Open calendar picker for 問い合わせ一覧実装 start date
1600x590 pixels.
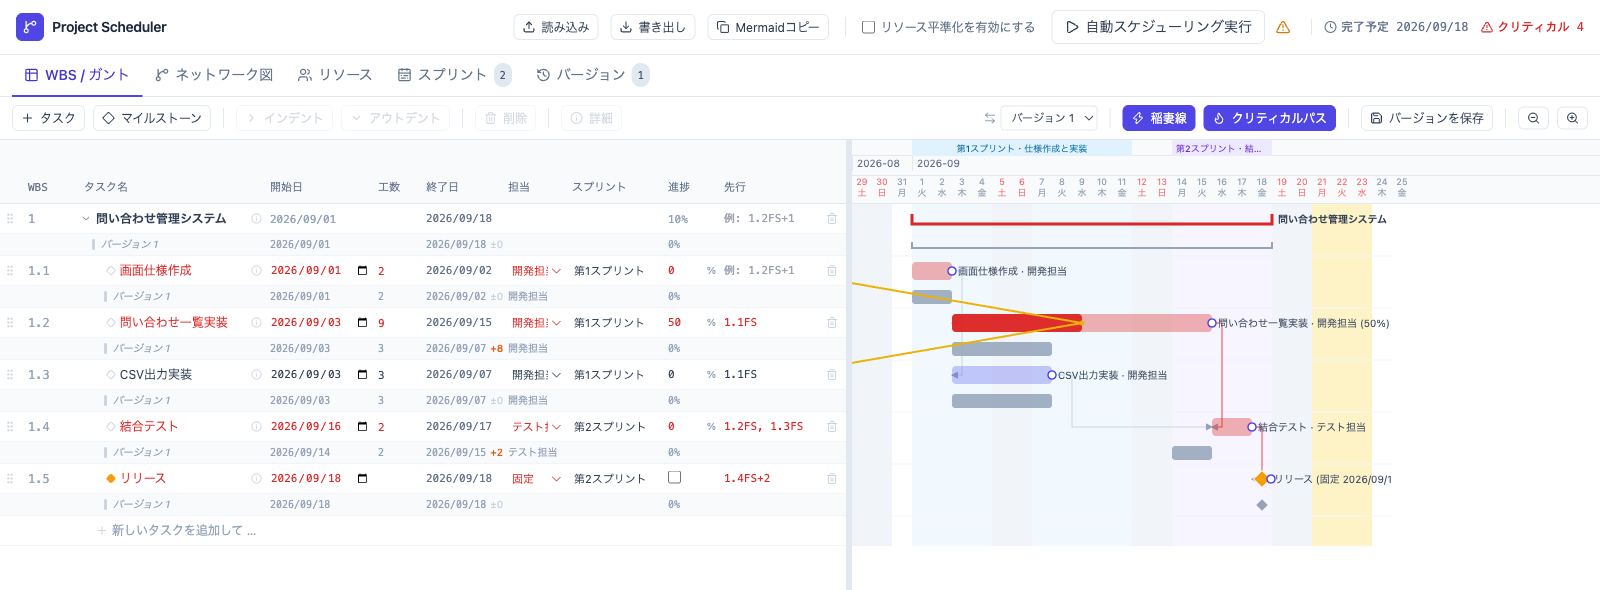click(x=362, y=322)
